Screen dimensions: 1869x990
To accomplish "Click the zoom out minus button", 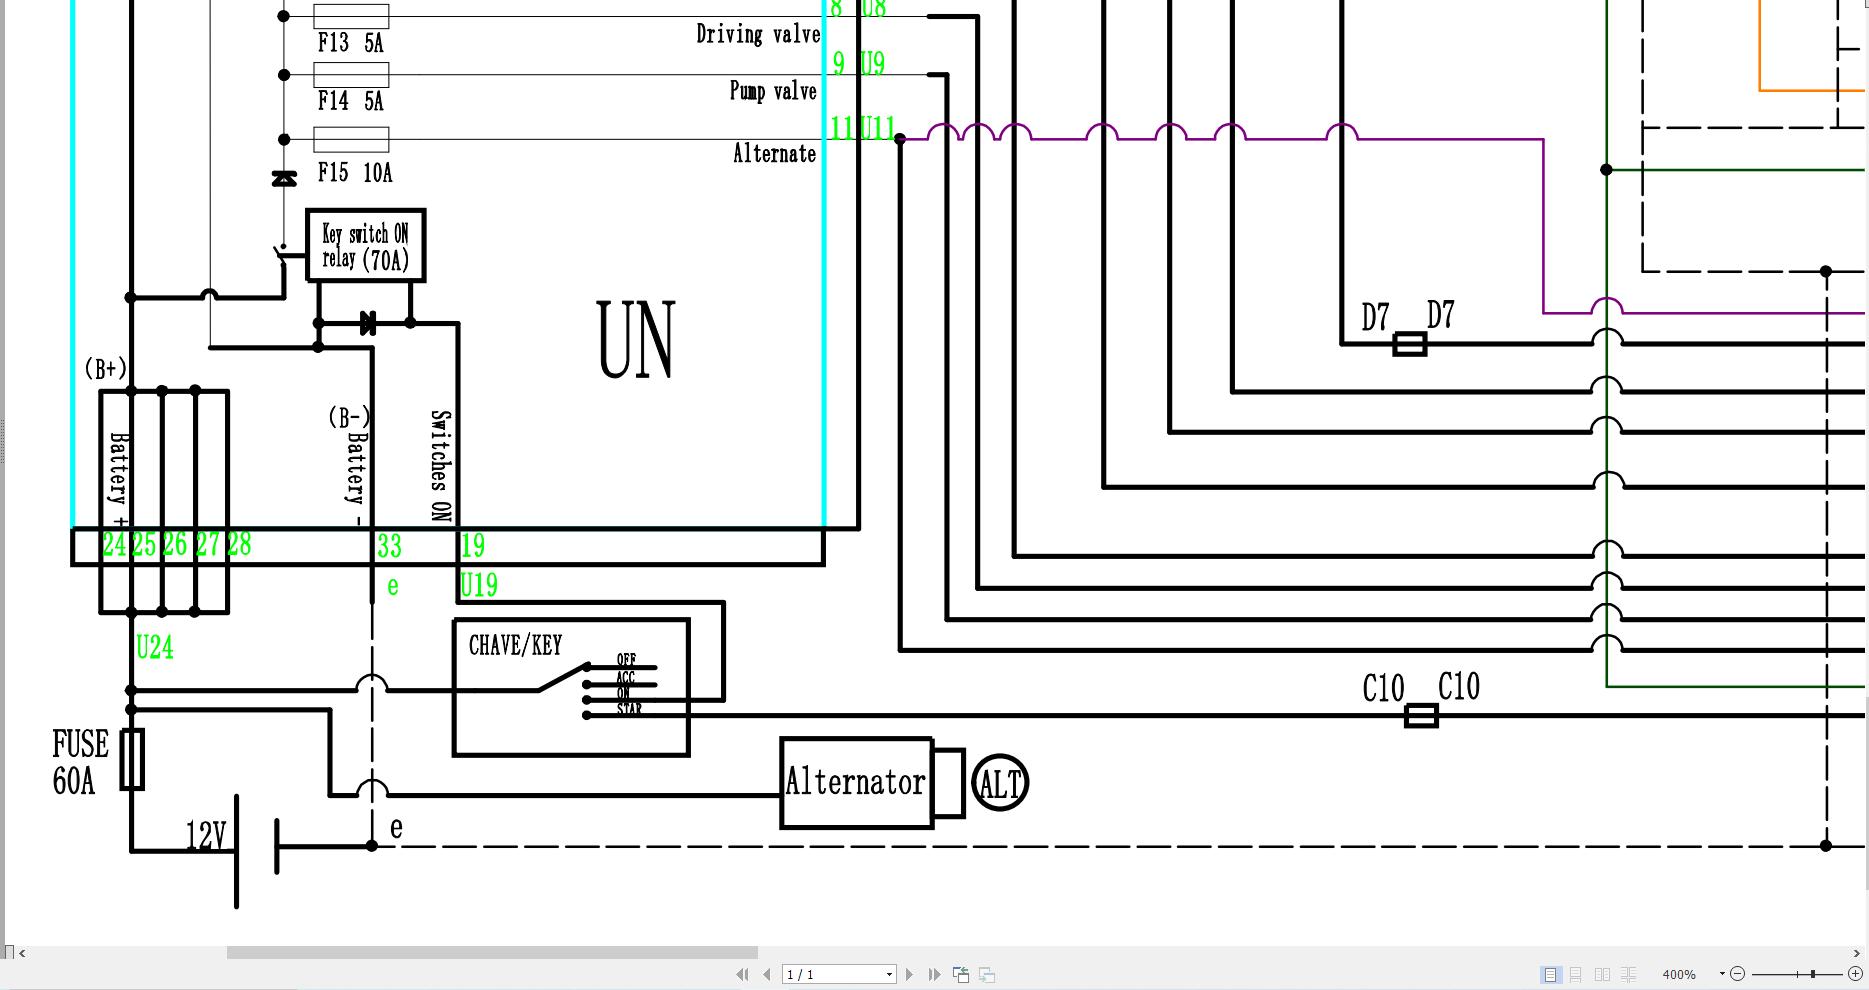I will pos(1737,974).
